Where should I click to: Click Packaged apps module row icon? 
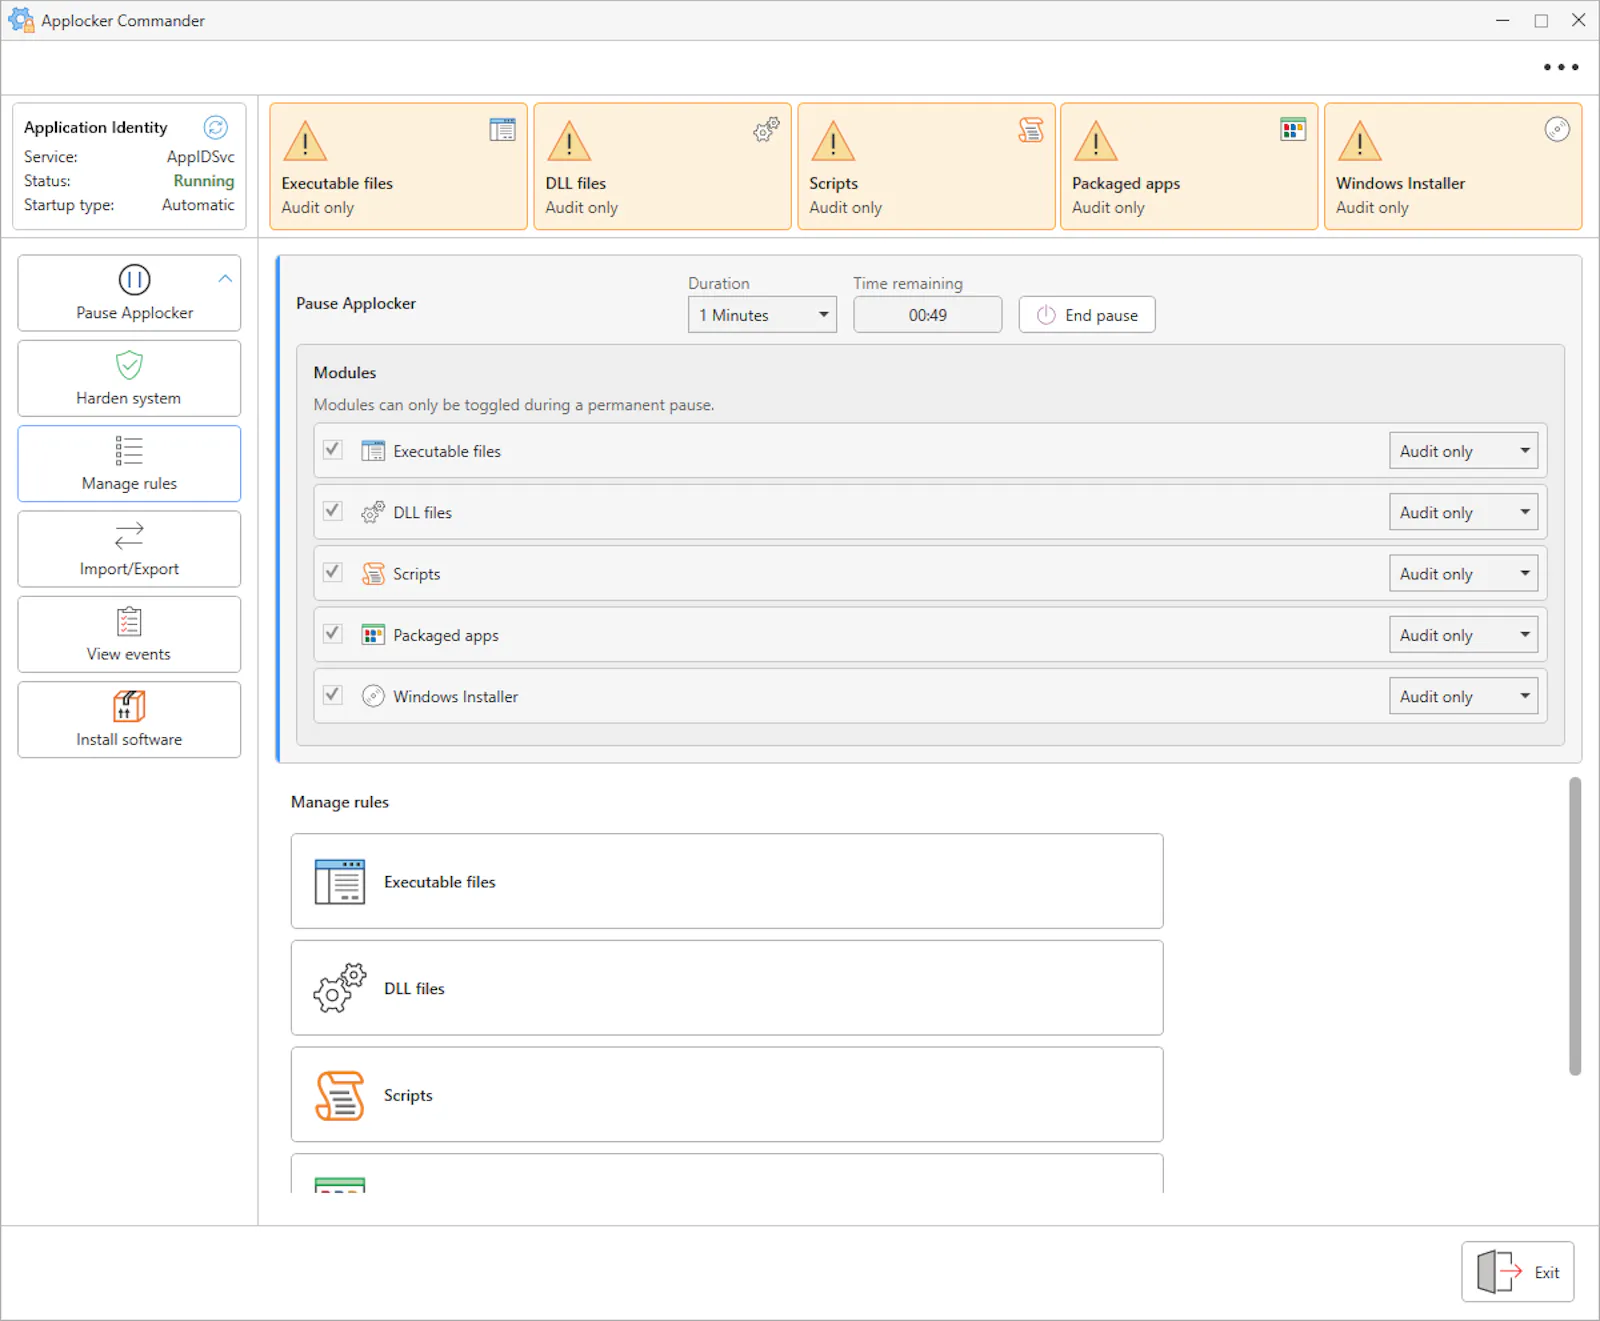point(373,635)
